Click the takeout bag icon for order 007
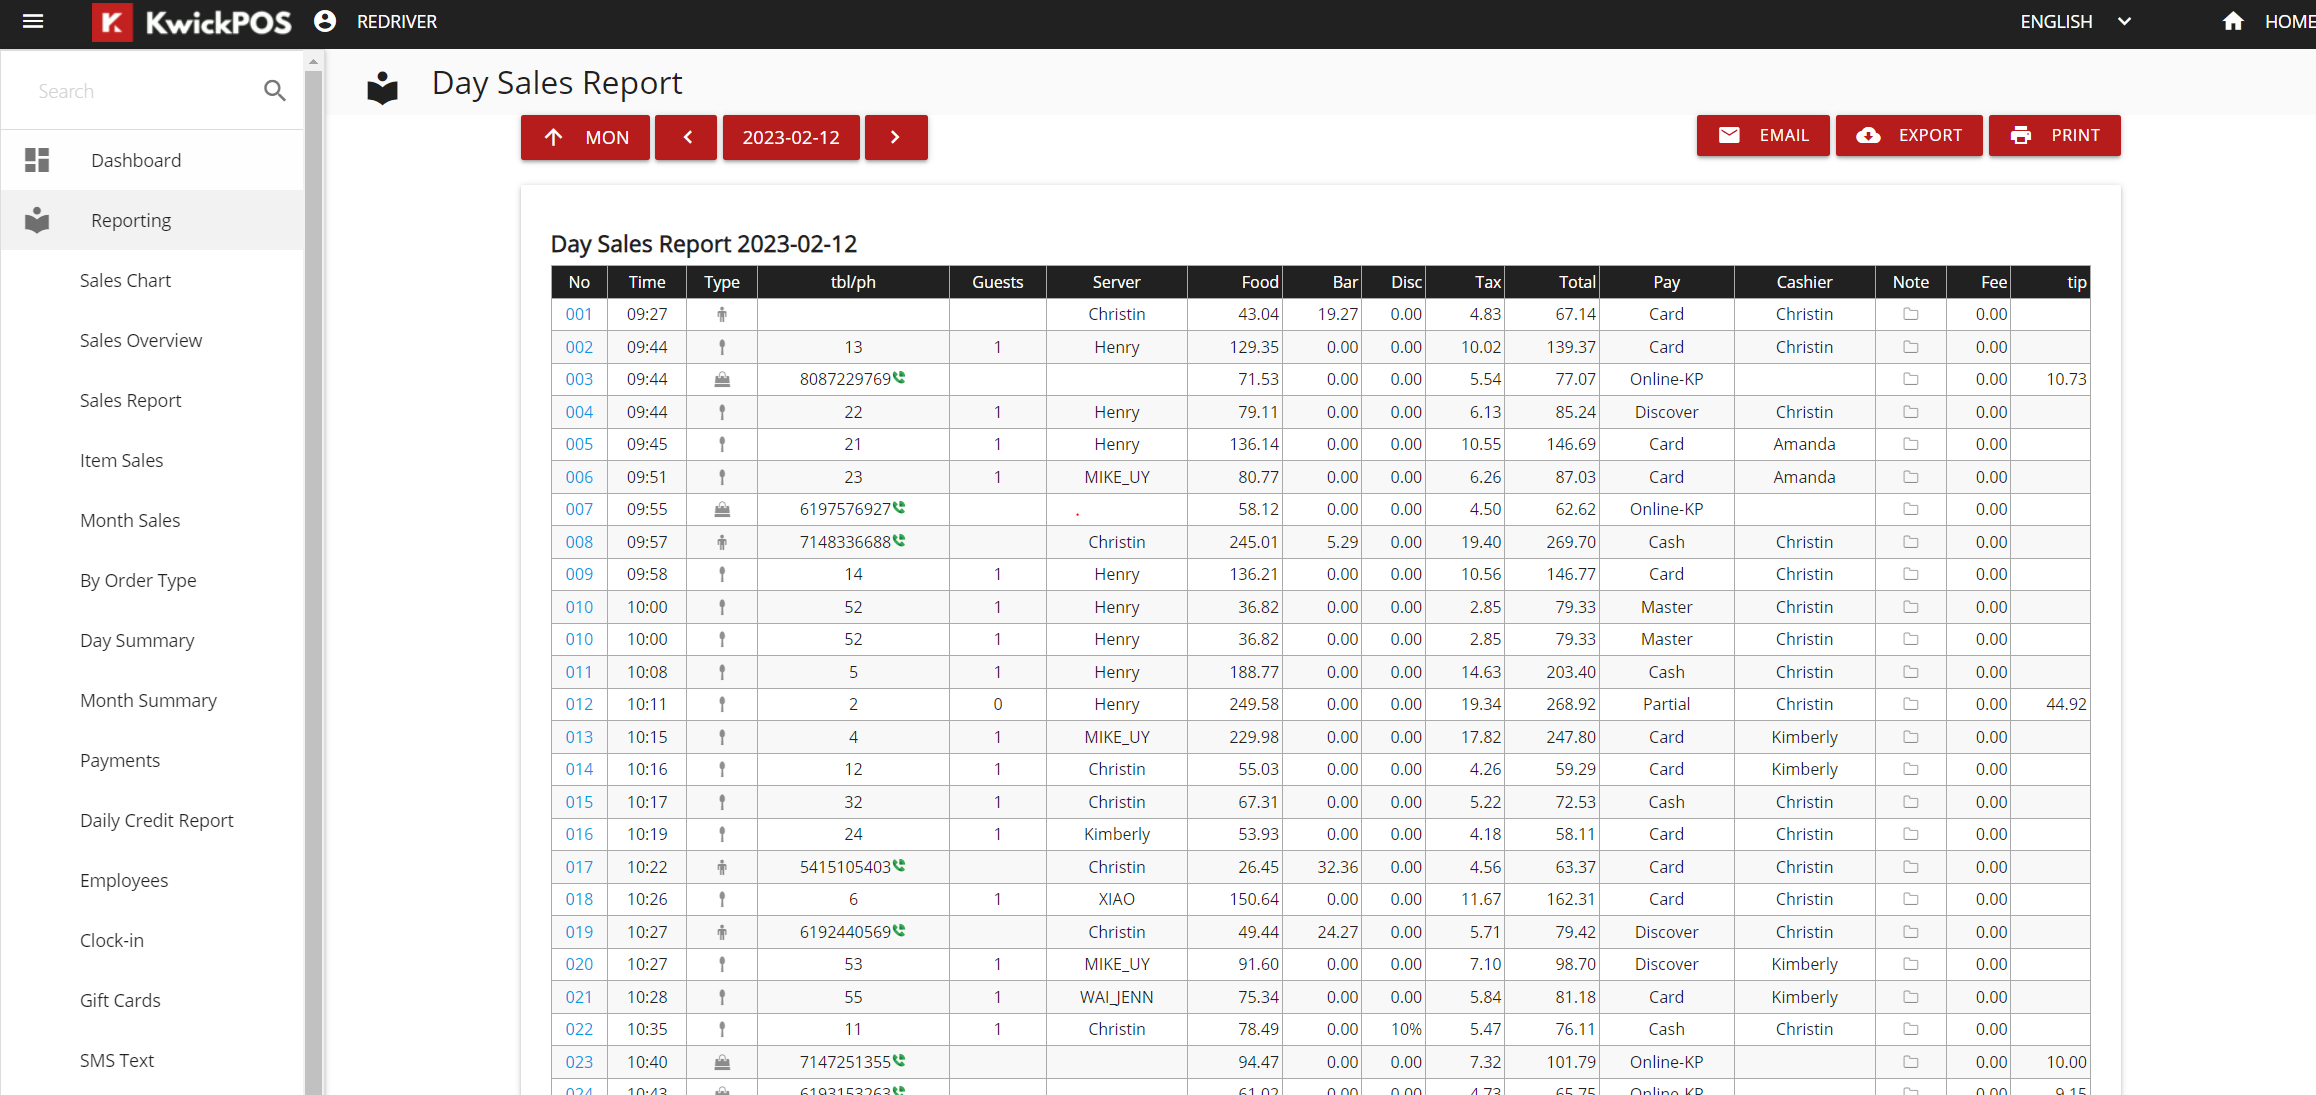 (722, 510)
